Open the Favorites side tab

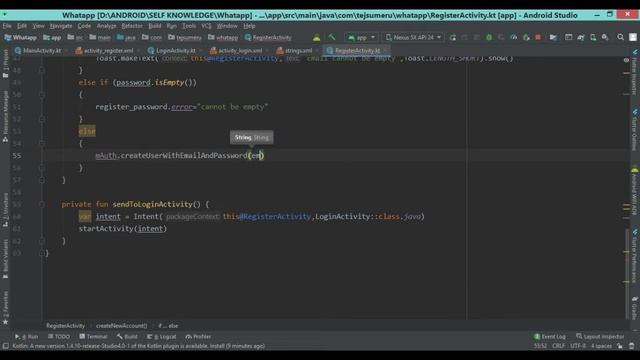click(x=5, y=307)
